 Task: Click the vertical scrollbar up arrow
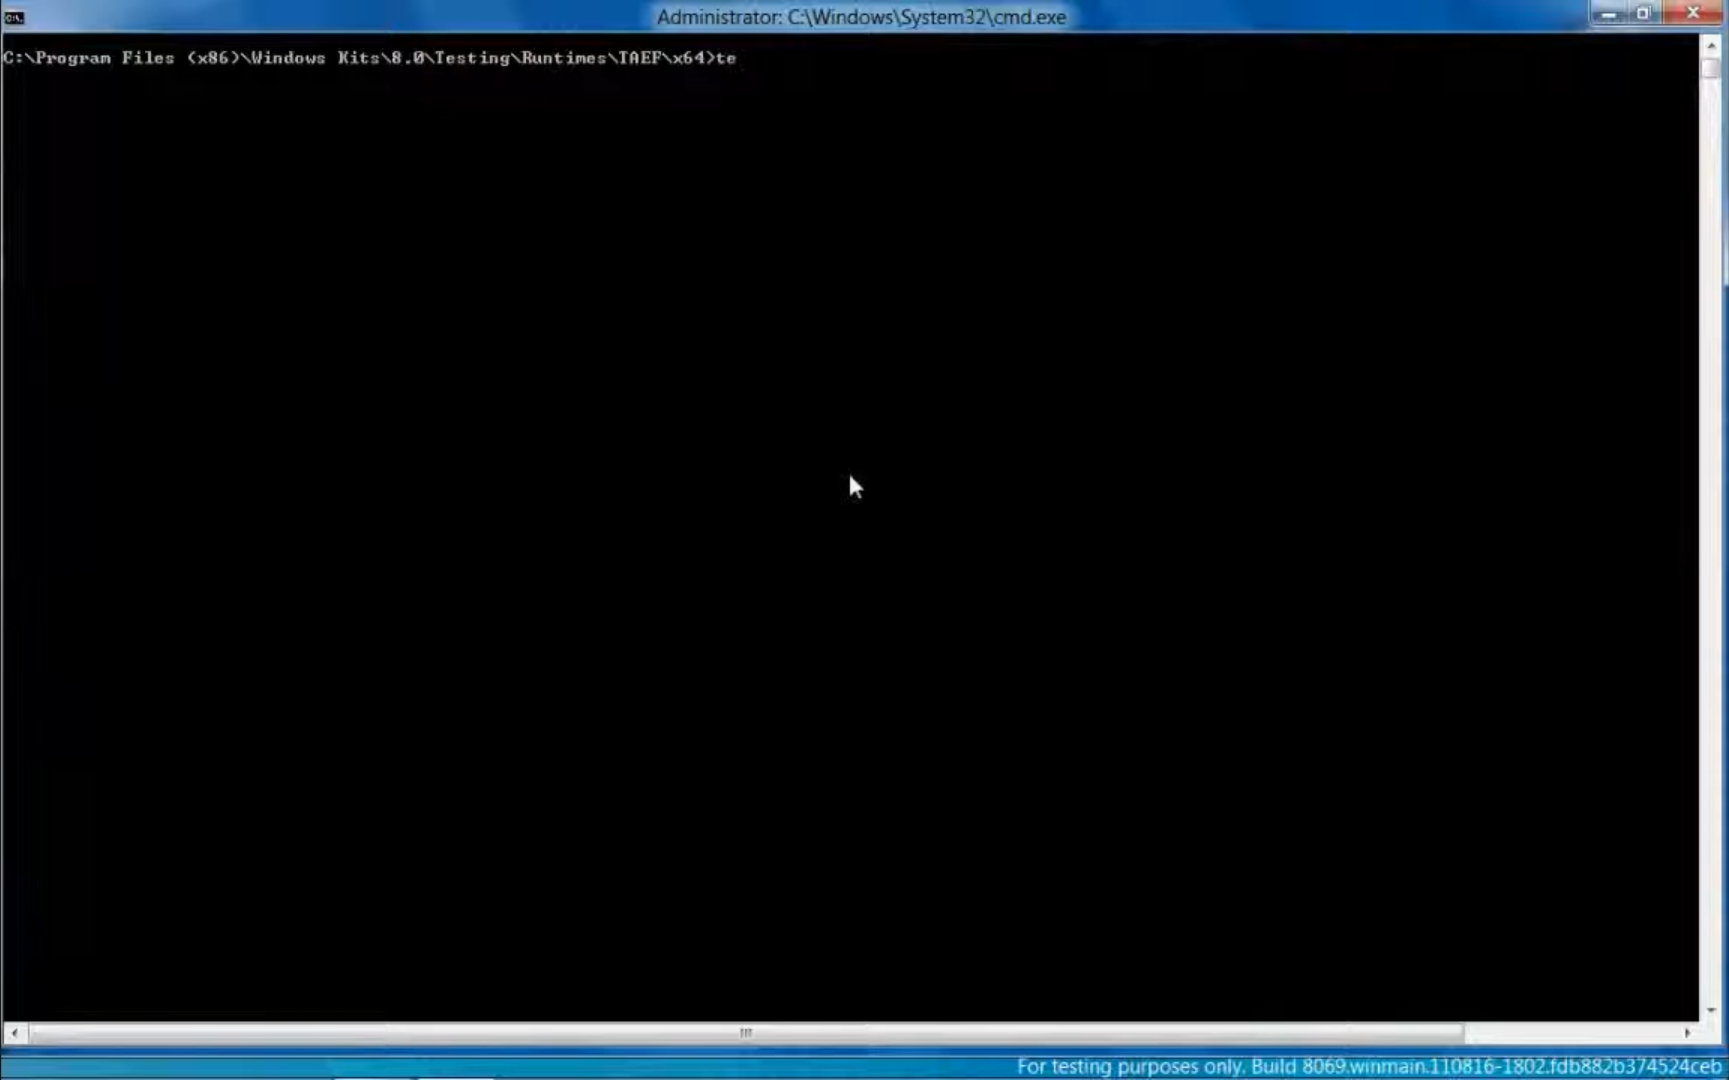pos(1711,46)
